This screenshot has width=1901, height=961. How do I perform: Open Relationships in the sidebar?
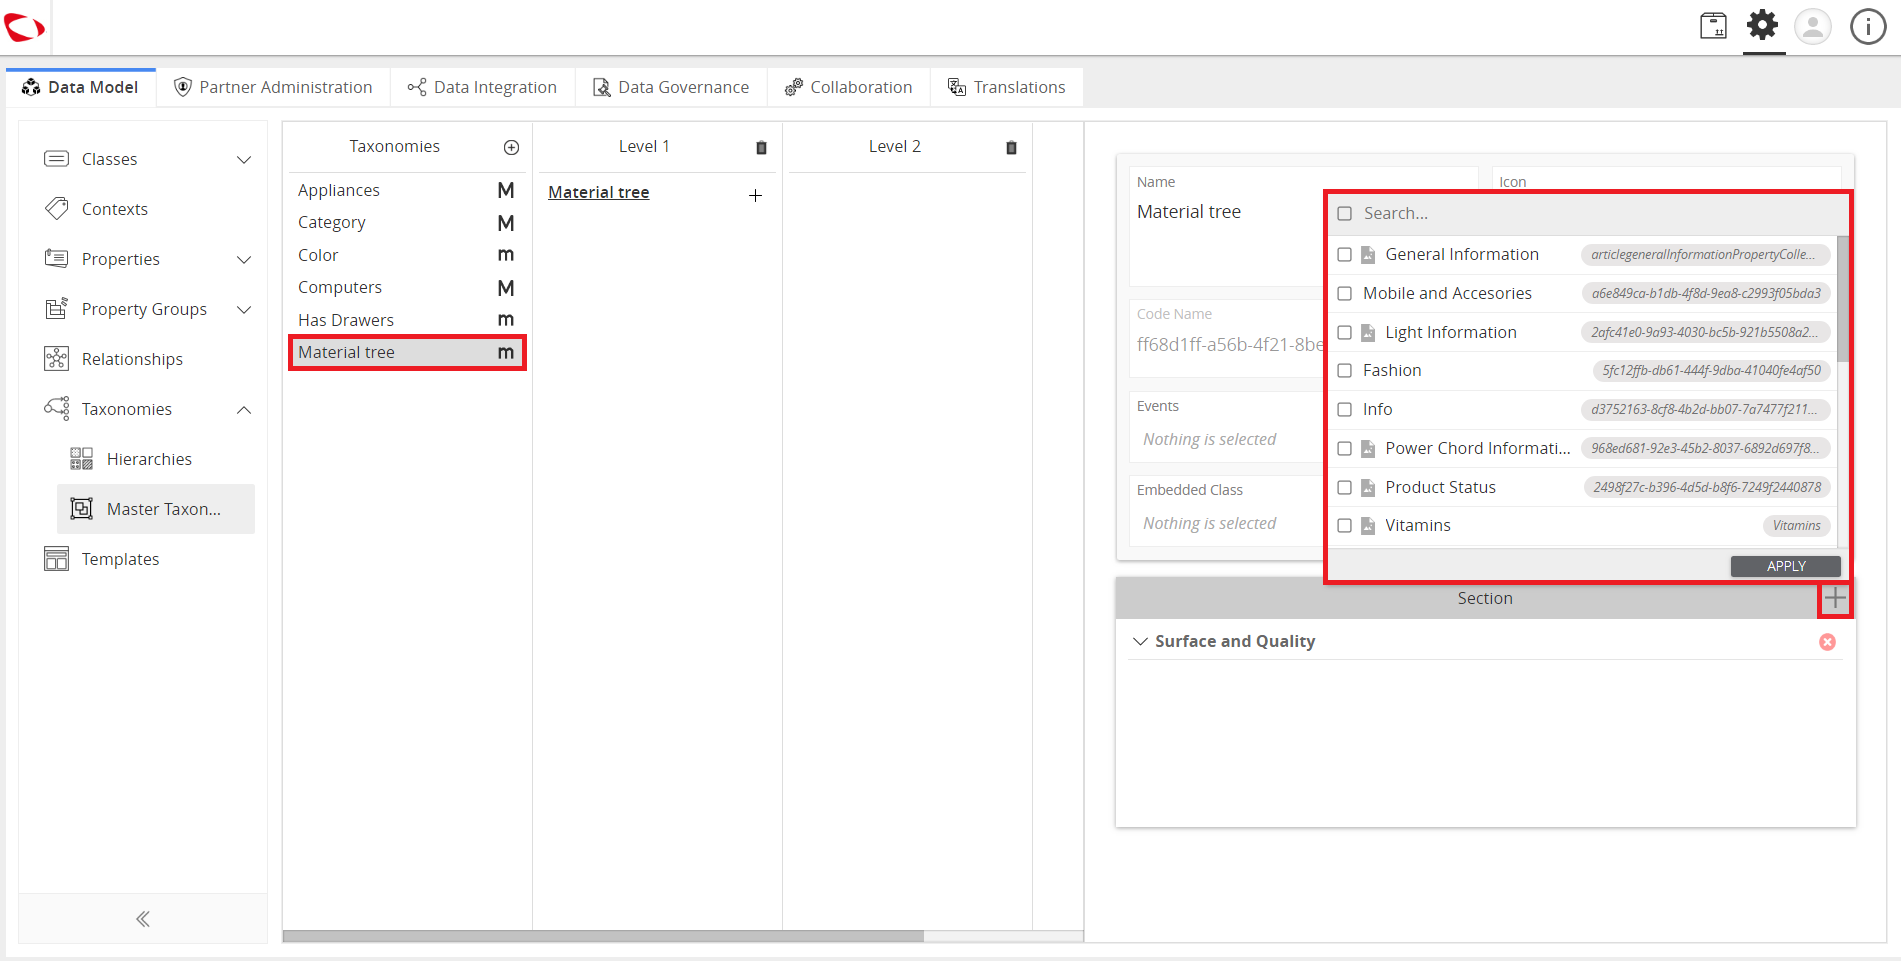tap(132, 359)
